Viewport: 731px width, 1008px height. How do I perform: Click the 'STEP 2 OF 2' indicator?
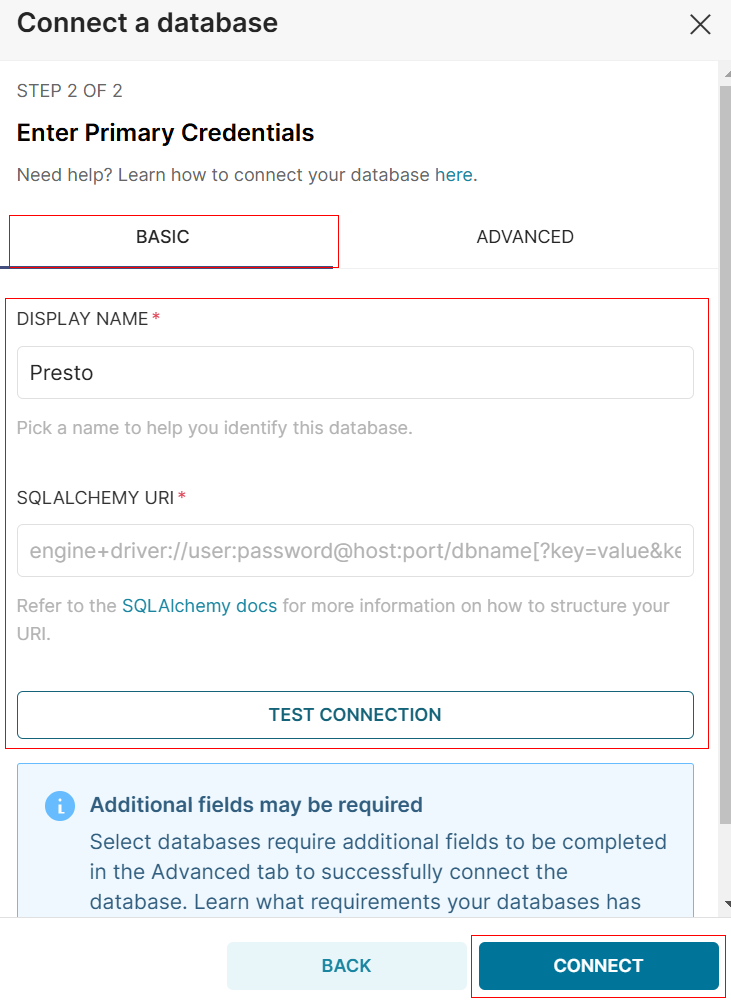click(70, 91)
